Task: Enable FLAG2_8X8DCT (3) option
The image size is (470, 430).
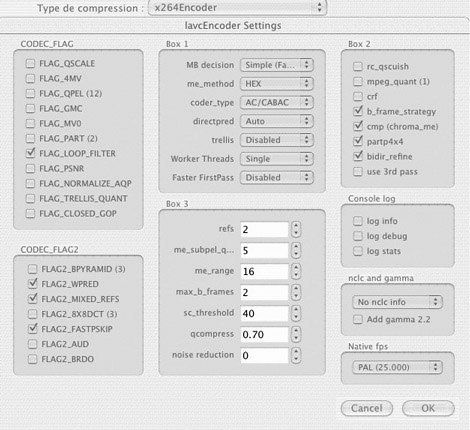Action: click(x=32, y=314)
